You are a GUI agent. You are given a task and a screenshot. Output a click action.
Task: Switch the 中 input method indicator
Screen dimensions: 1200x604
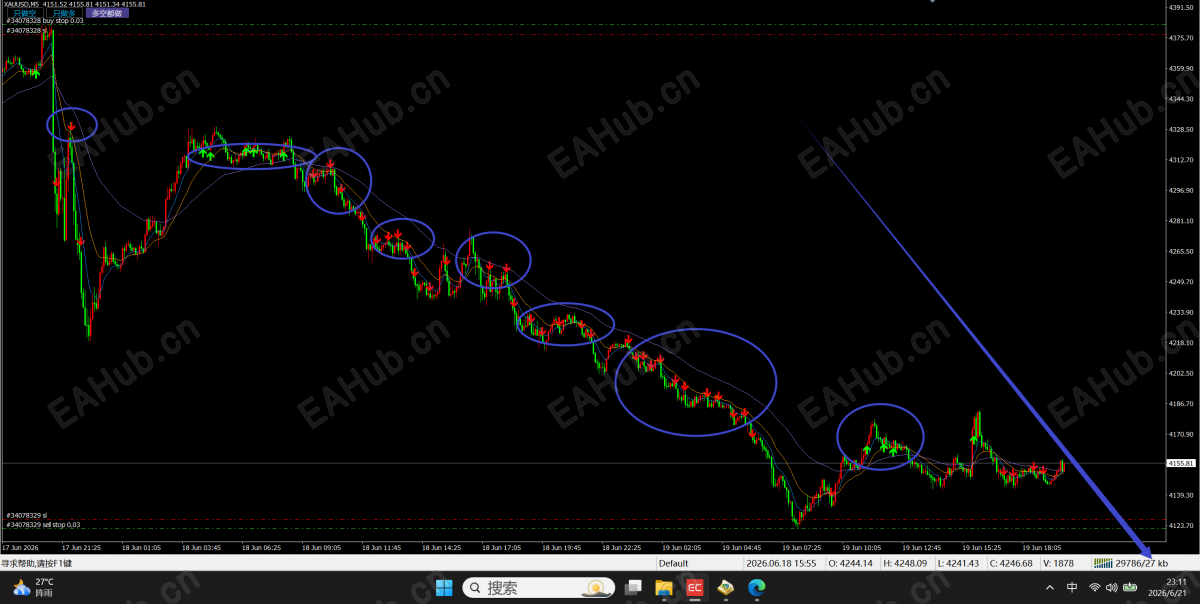pos(1072,588)
